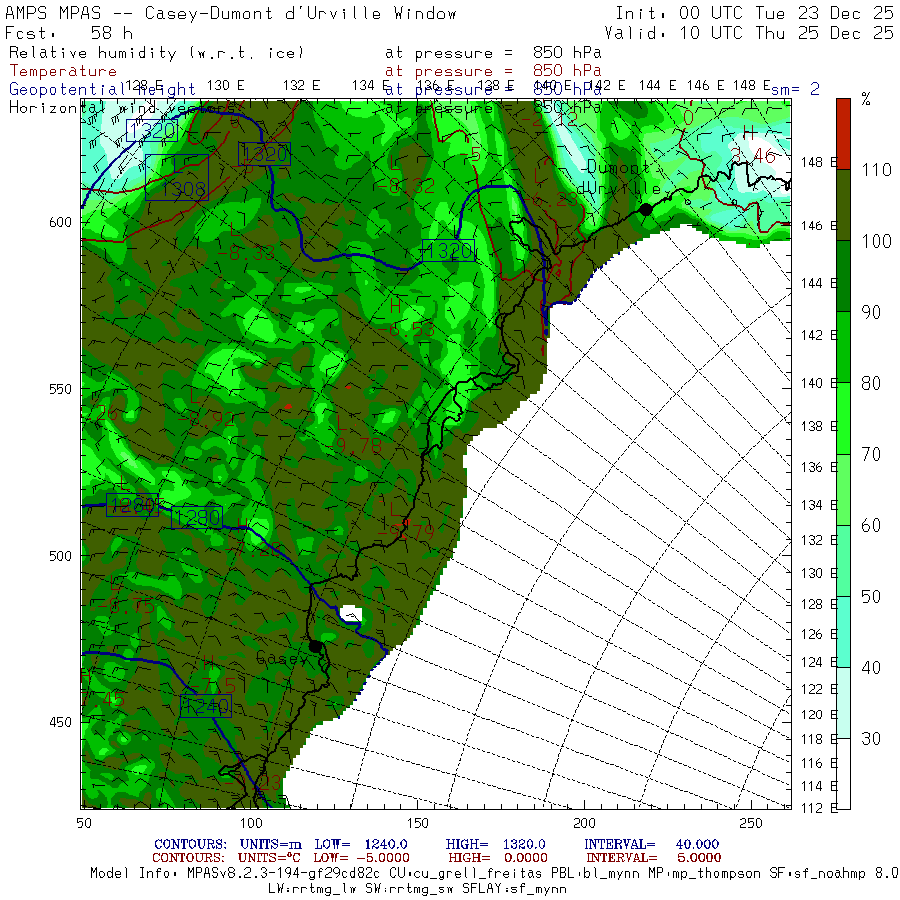The width and height of the screenshot is (900, 900).
Task: Click the light green 60-70 color bar segment
Action: click(843, 490)
